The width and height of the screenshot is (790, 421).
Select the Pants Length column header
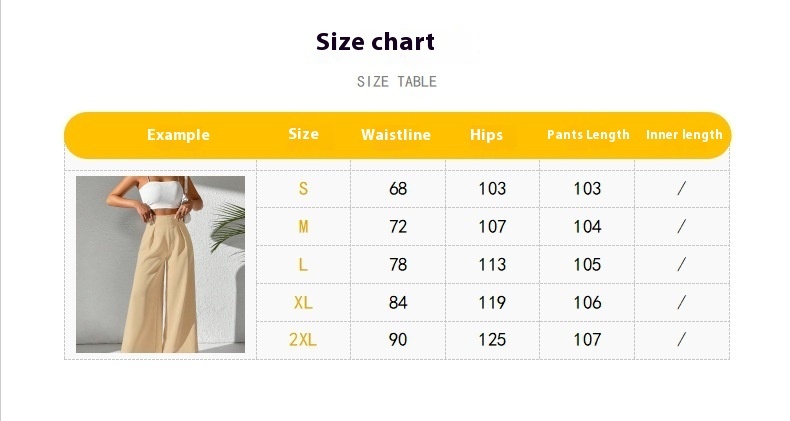pos(588,135)
